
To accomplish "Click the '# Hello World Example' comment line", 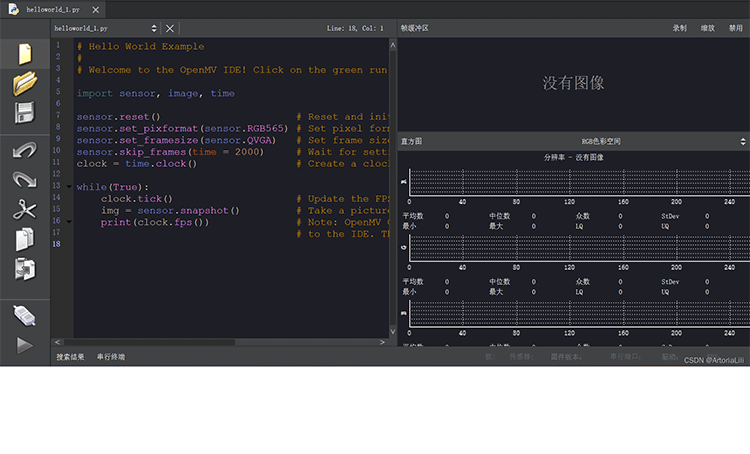I will [x=141, y=46].
